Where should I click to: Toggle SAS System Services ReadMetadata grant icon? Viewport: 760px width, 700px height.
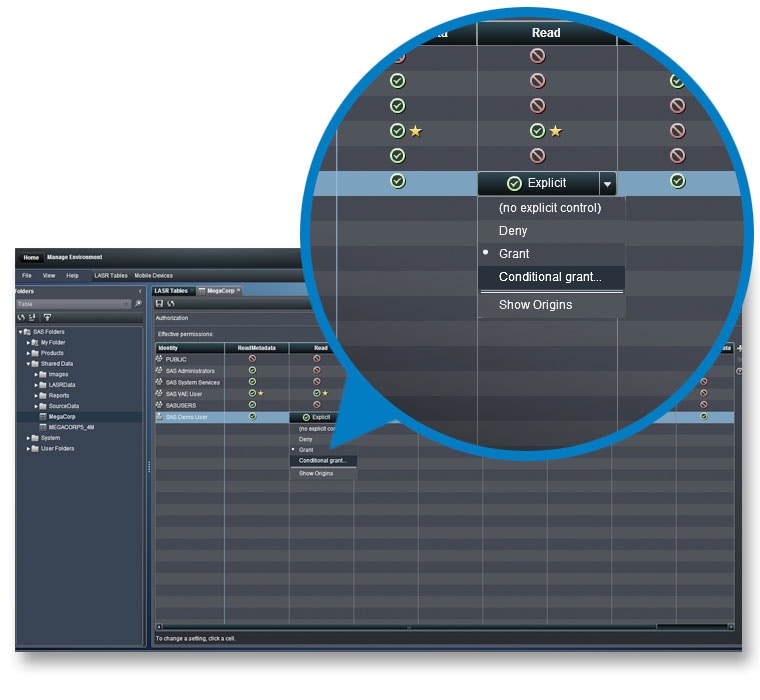252,382
